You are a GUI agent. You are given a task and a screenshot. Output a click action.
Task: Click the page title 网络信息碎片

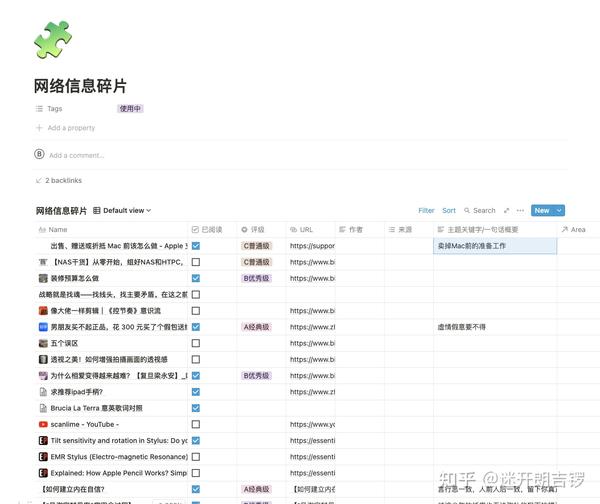click(x=80, y=86)
